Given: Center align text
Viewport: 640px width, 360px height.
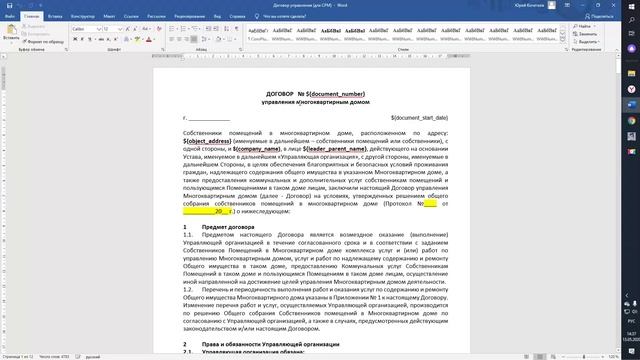Looking at the screenshot, I should pyautogui.click(x=179, y=39).
